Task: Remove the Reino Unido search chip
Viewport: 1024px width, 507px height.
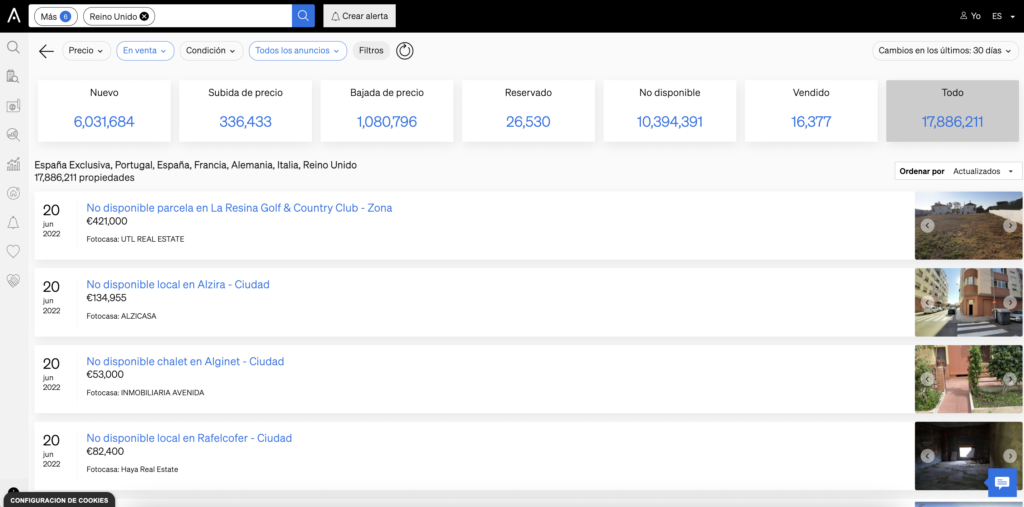Action: click(x=144, y=16)
